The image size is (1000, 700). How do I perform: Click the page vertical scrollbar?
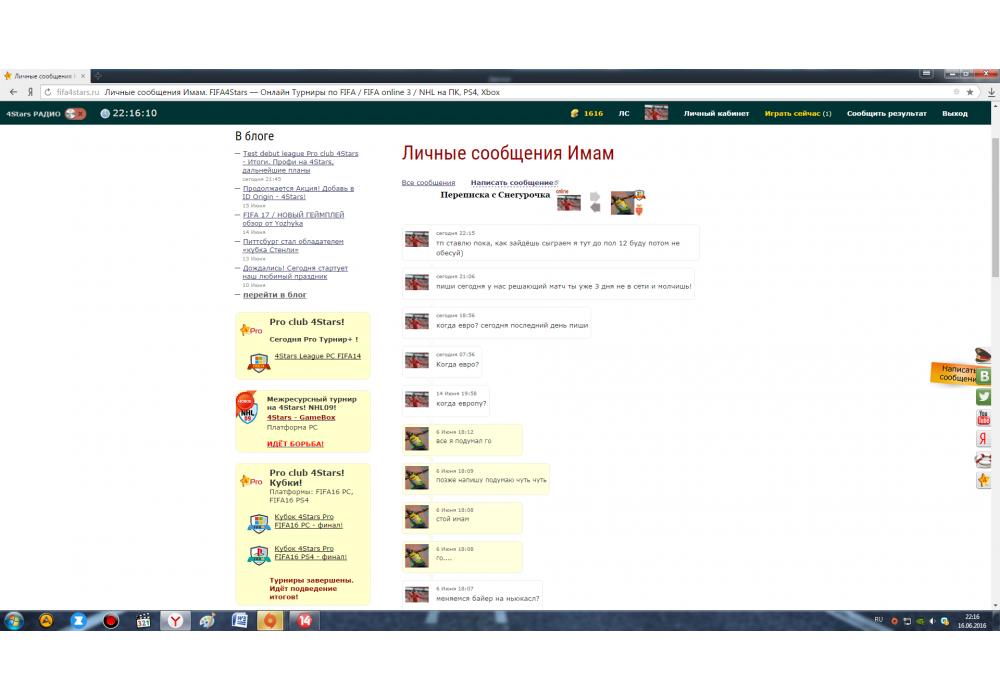994,300
